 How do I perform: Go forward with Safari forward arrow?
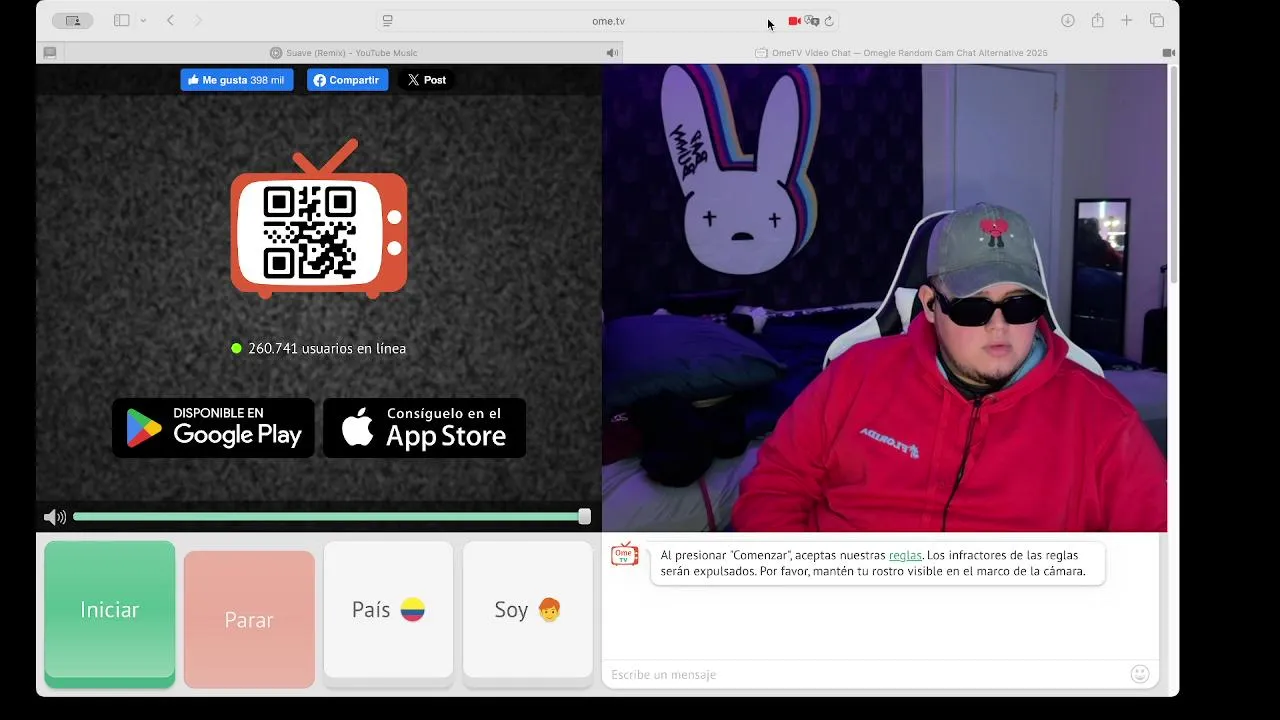click(x=198, y=20)
